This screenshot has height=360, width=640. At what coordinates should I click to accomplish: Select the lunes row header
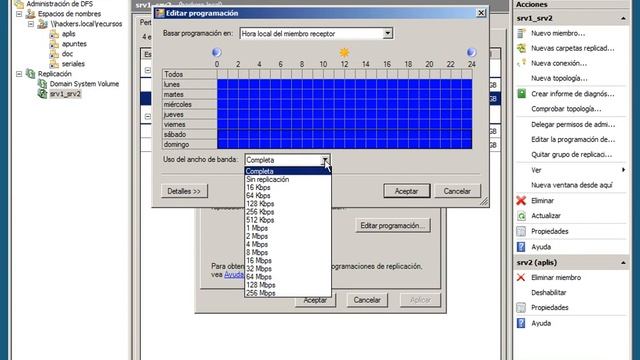(x=189, y=84)
